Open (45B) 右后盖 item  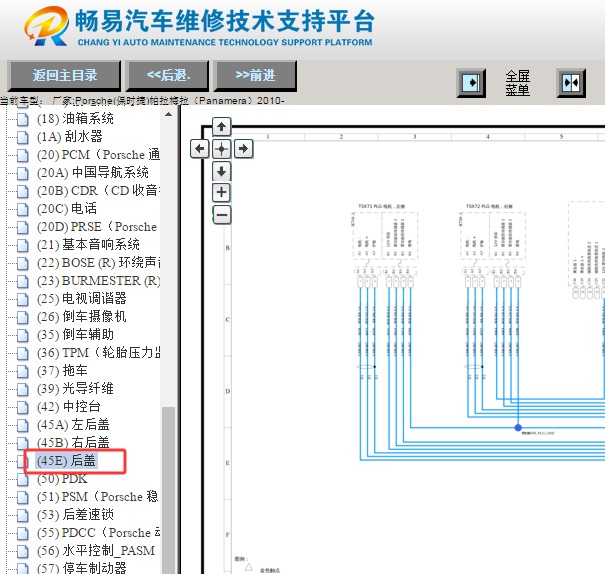[x=73, y=442]
